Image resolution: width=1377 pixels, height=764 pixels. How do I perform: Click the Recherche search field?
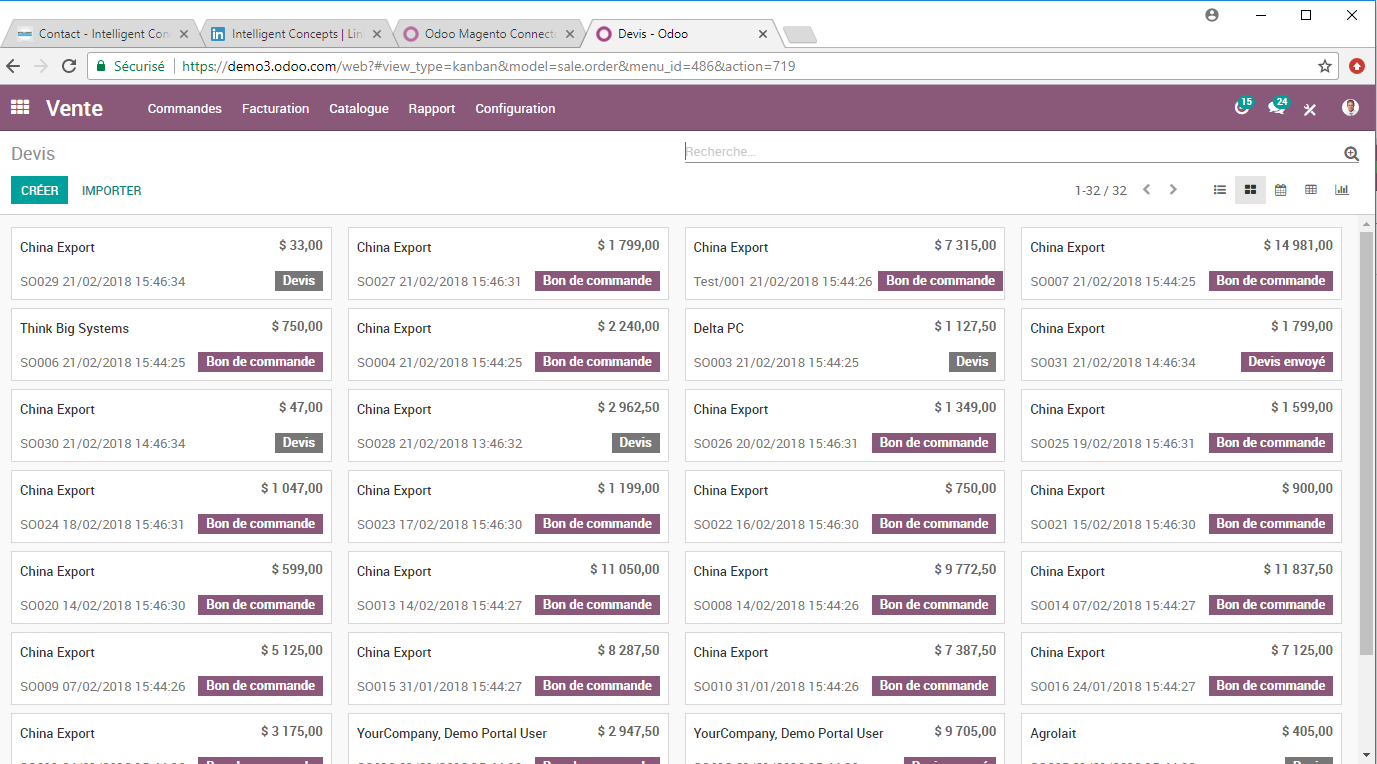[1010, 152]
